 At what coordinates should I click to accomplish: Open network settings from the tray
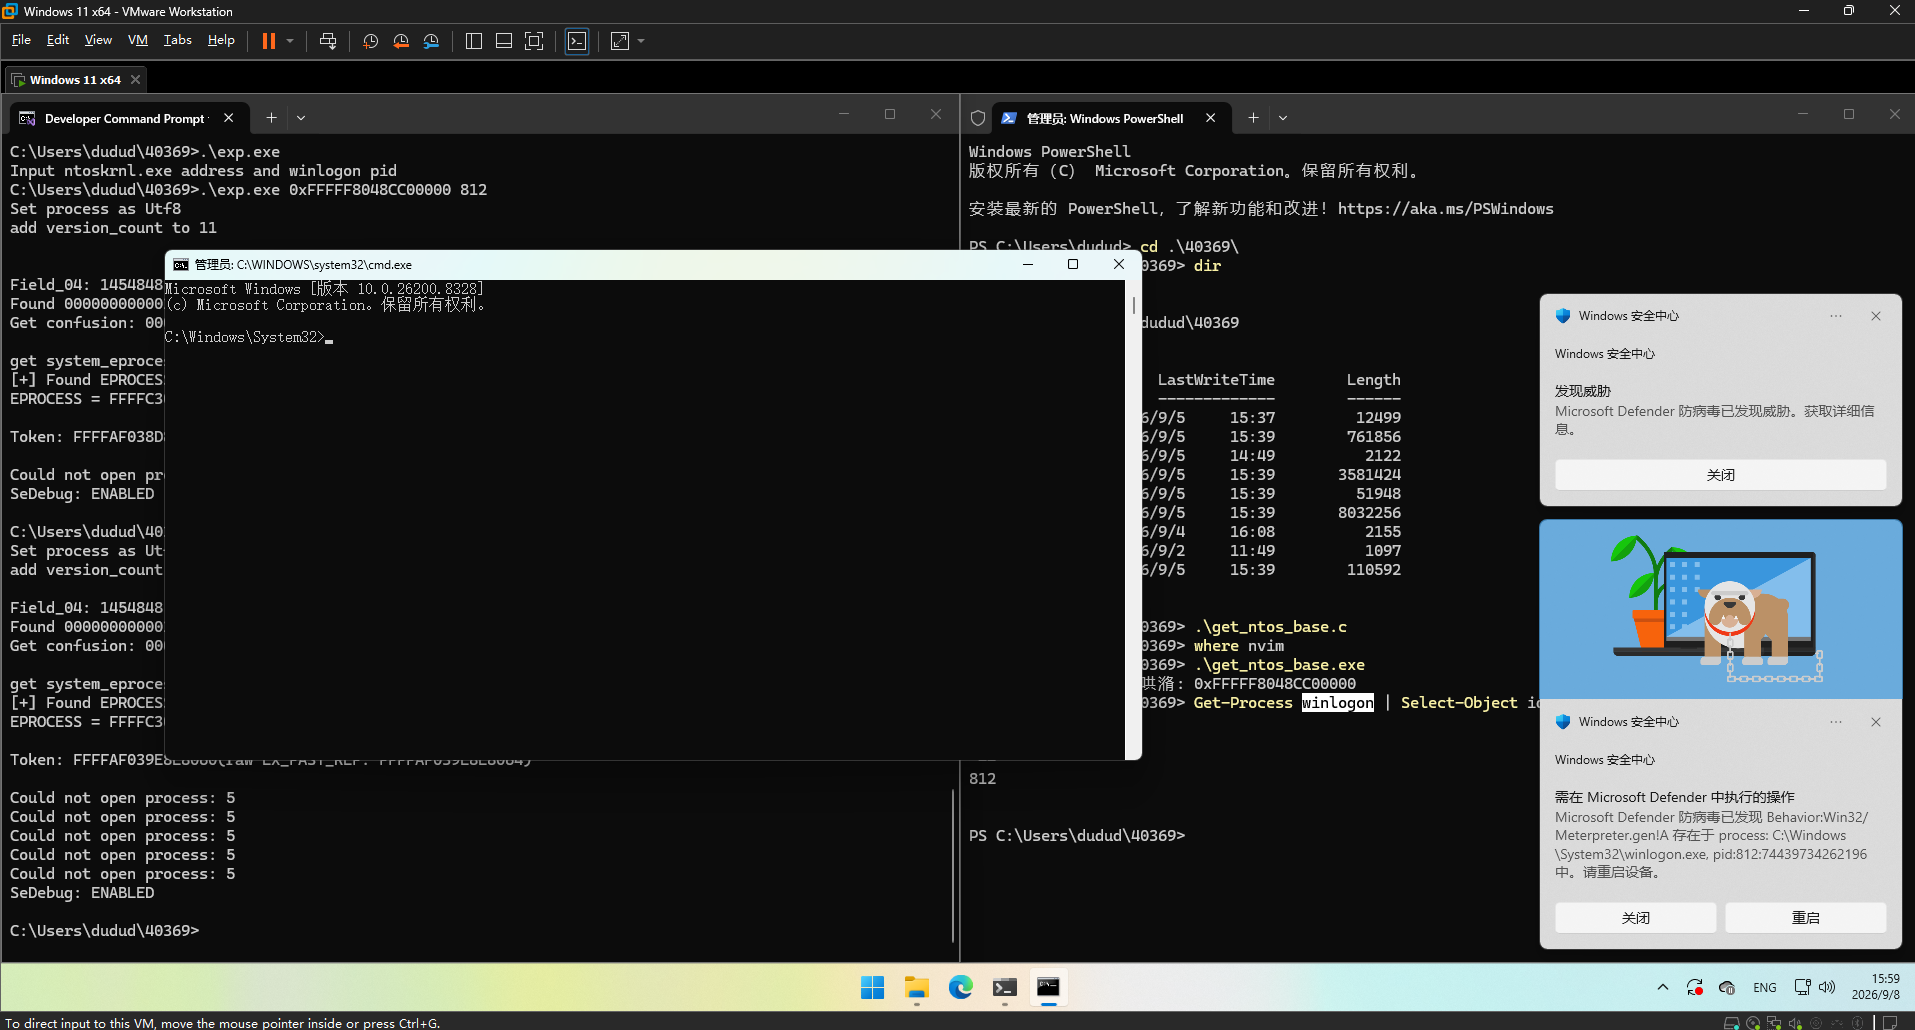click(1802, 988)
